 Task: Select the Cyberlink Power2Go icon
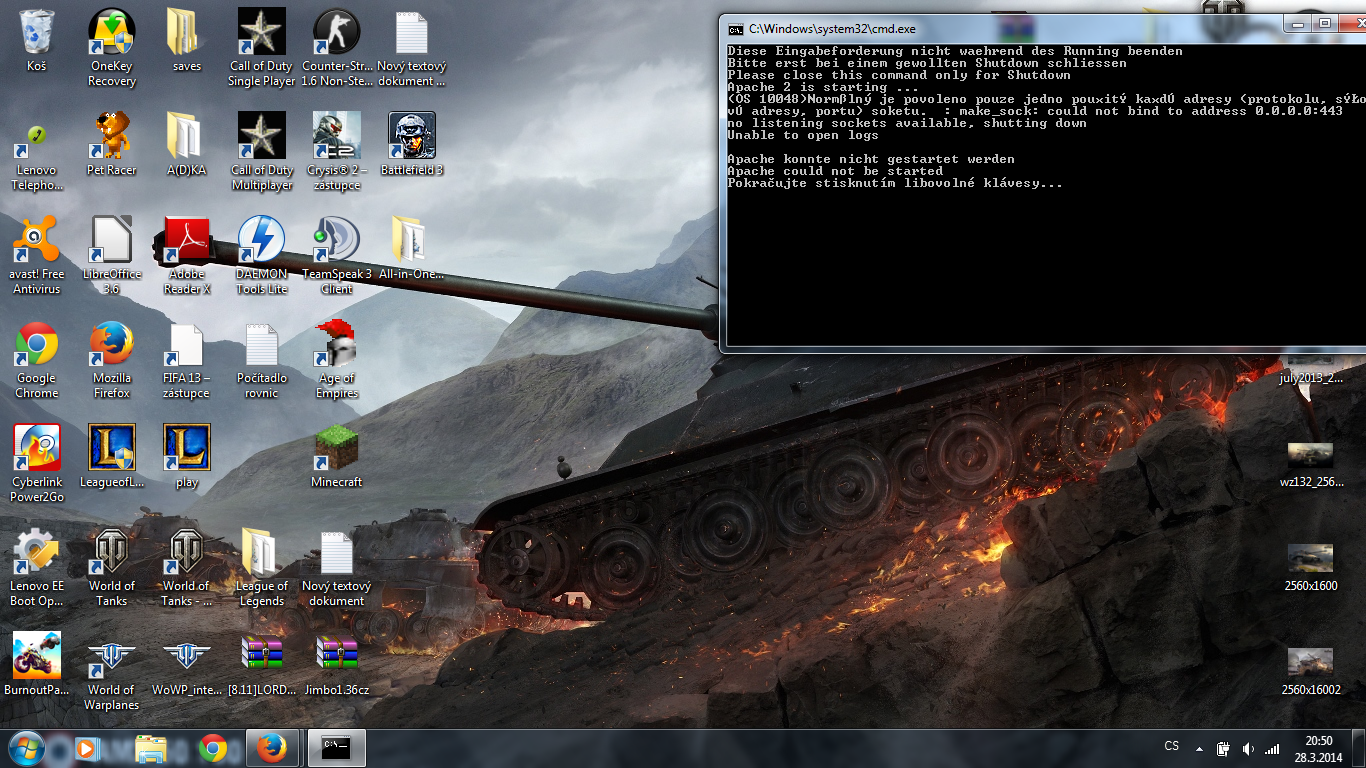point(37,464)
